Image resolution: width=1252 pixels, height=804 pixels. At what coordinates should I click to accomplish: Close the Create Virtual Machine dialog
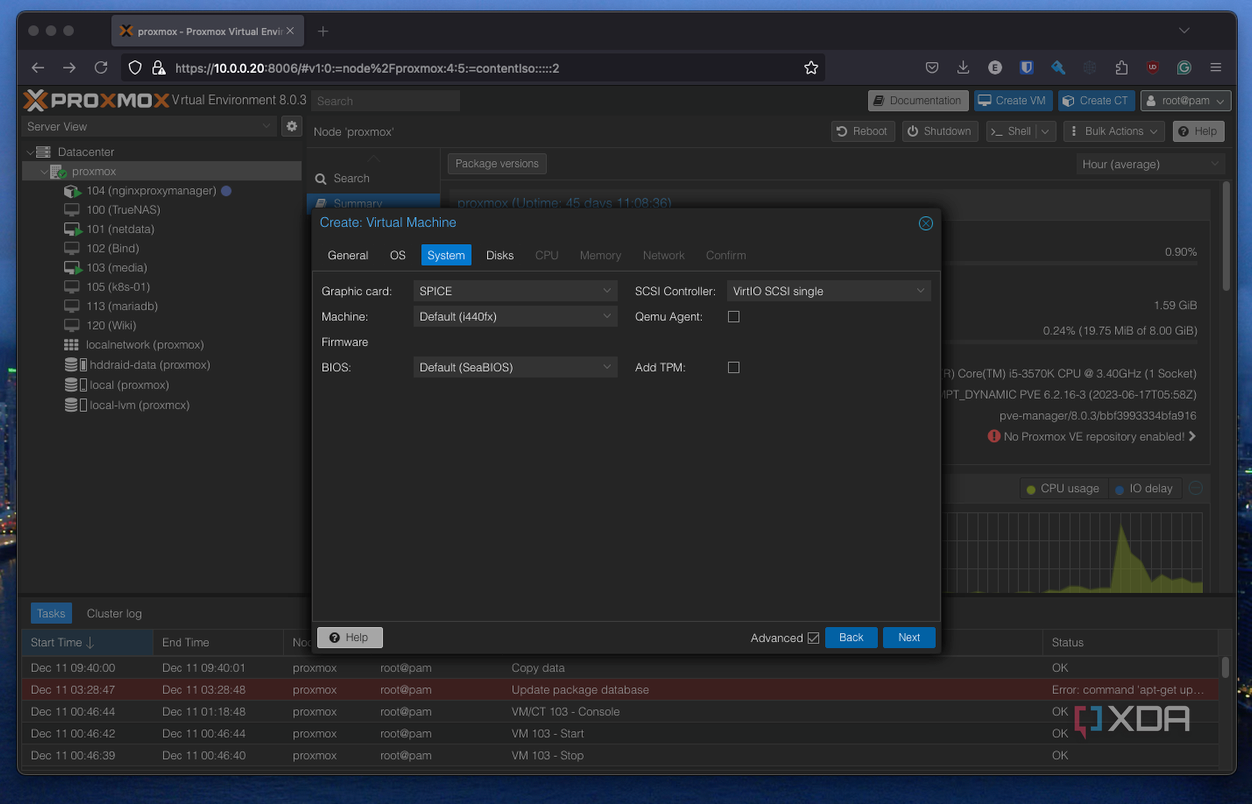click(x=926, y=223)
